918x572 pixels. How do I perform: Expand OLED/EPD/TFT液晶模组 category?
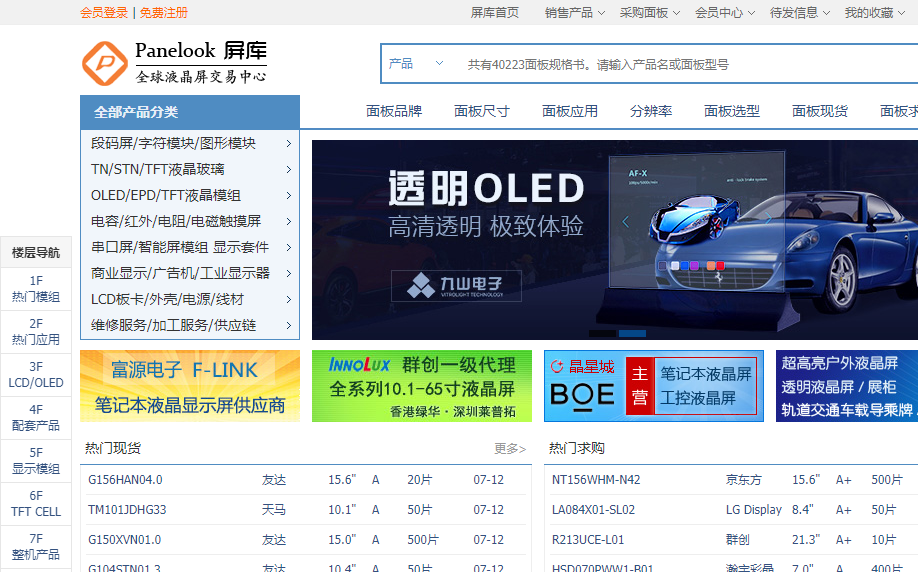190,195
